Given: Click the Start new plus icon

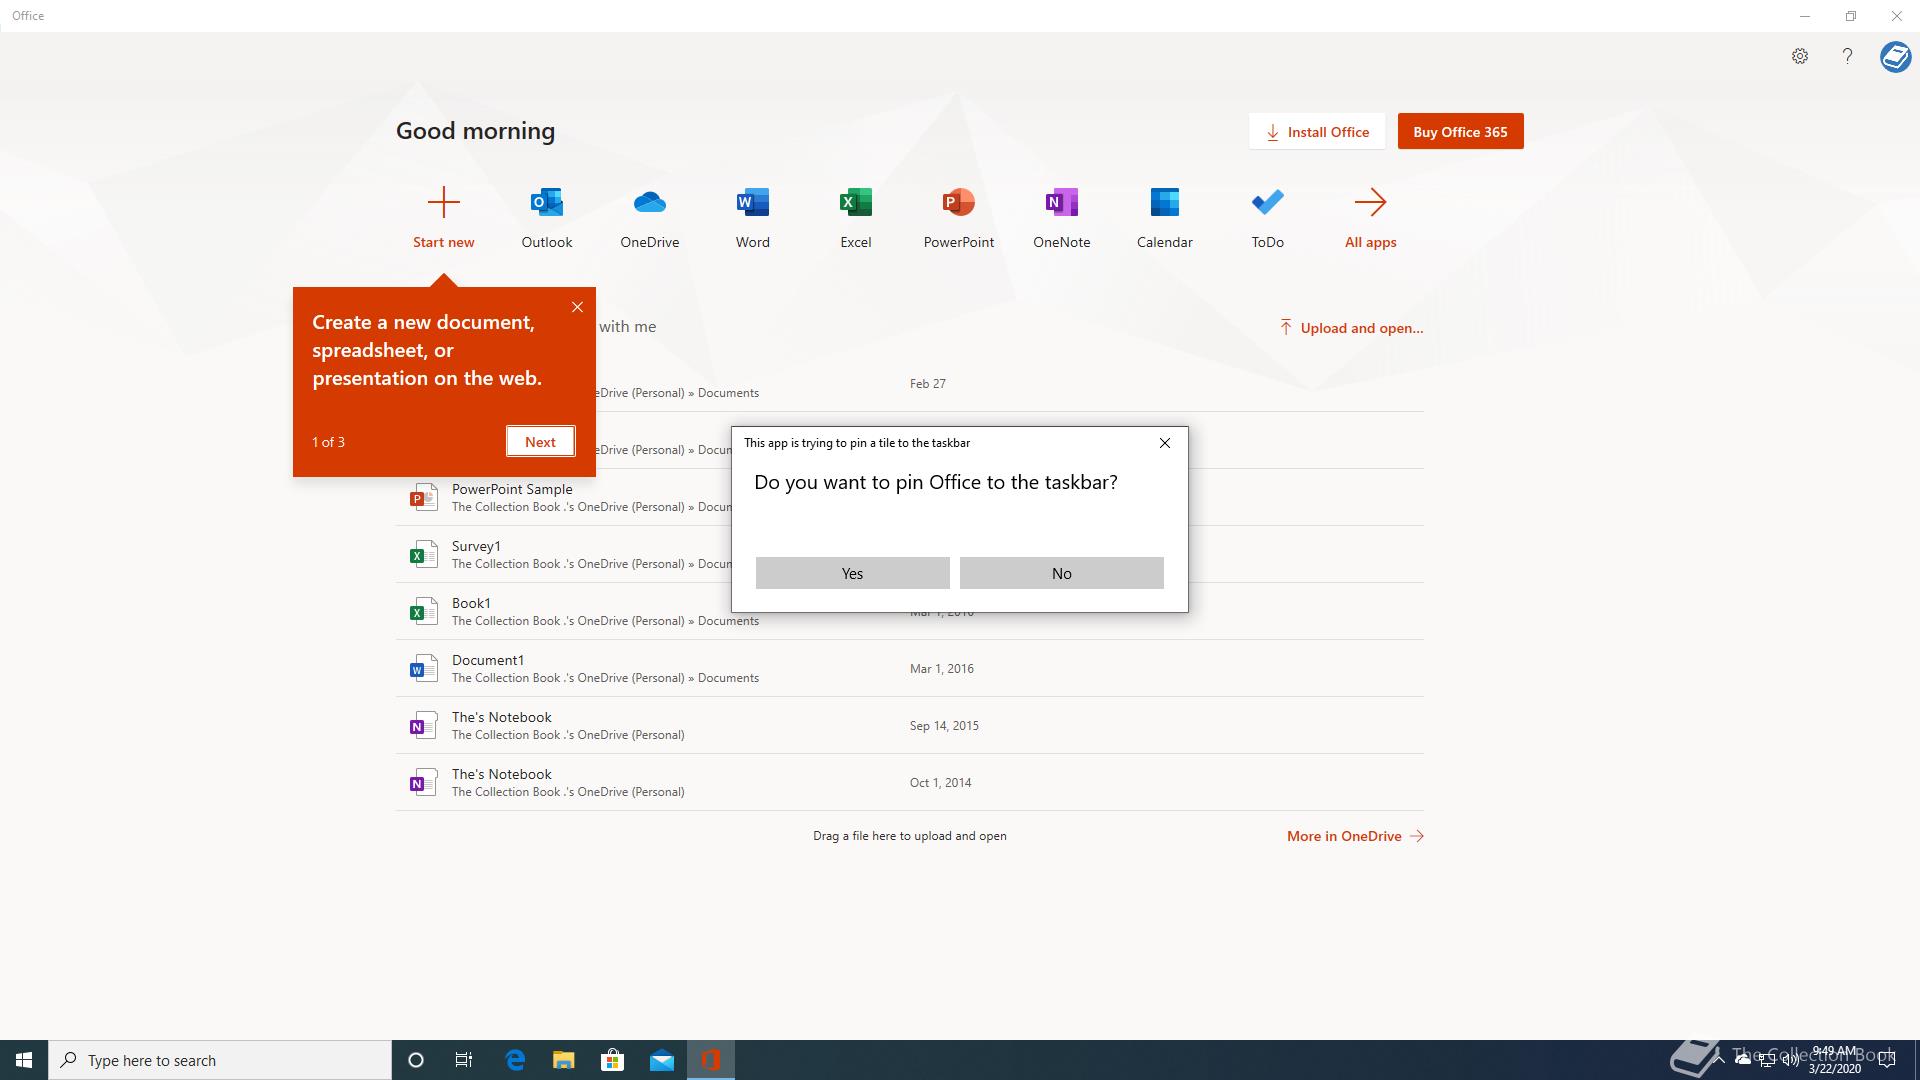Looking at the screenshot, I should tap(443, 202).
